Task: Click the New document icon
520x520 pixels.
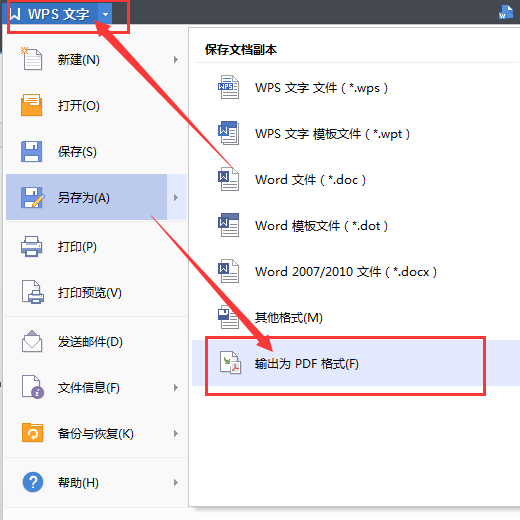Action: (x=32, y=59)
